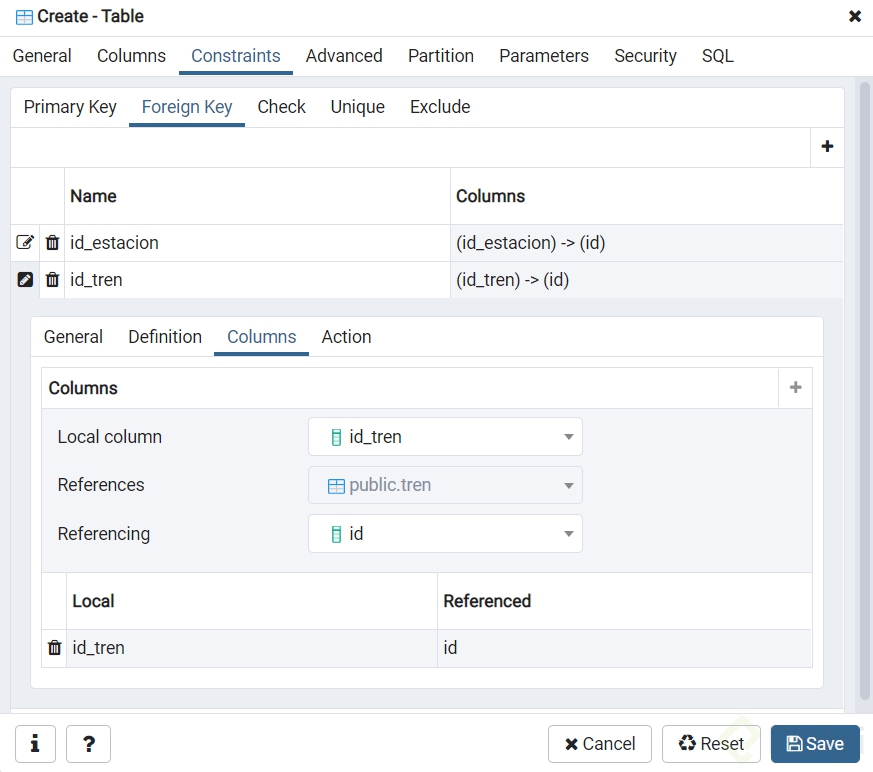The image size is (873, 772).
Task: Open the info button
Action: click(35, 744)
